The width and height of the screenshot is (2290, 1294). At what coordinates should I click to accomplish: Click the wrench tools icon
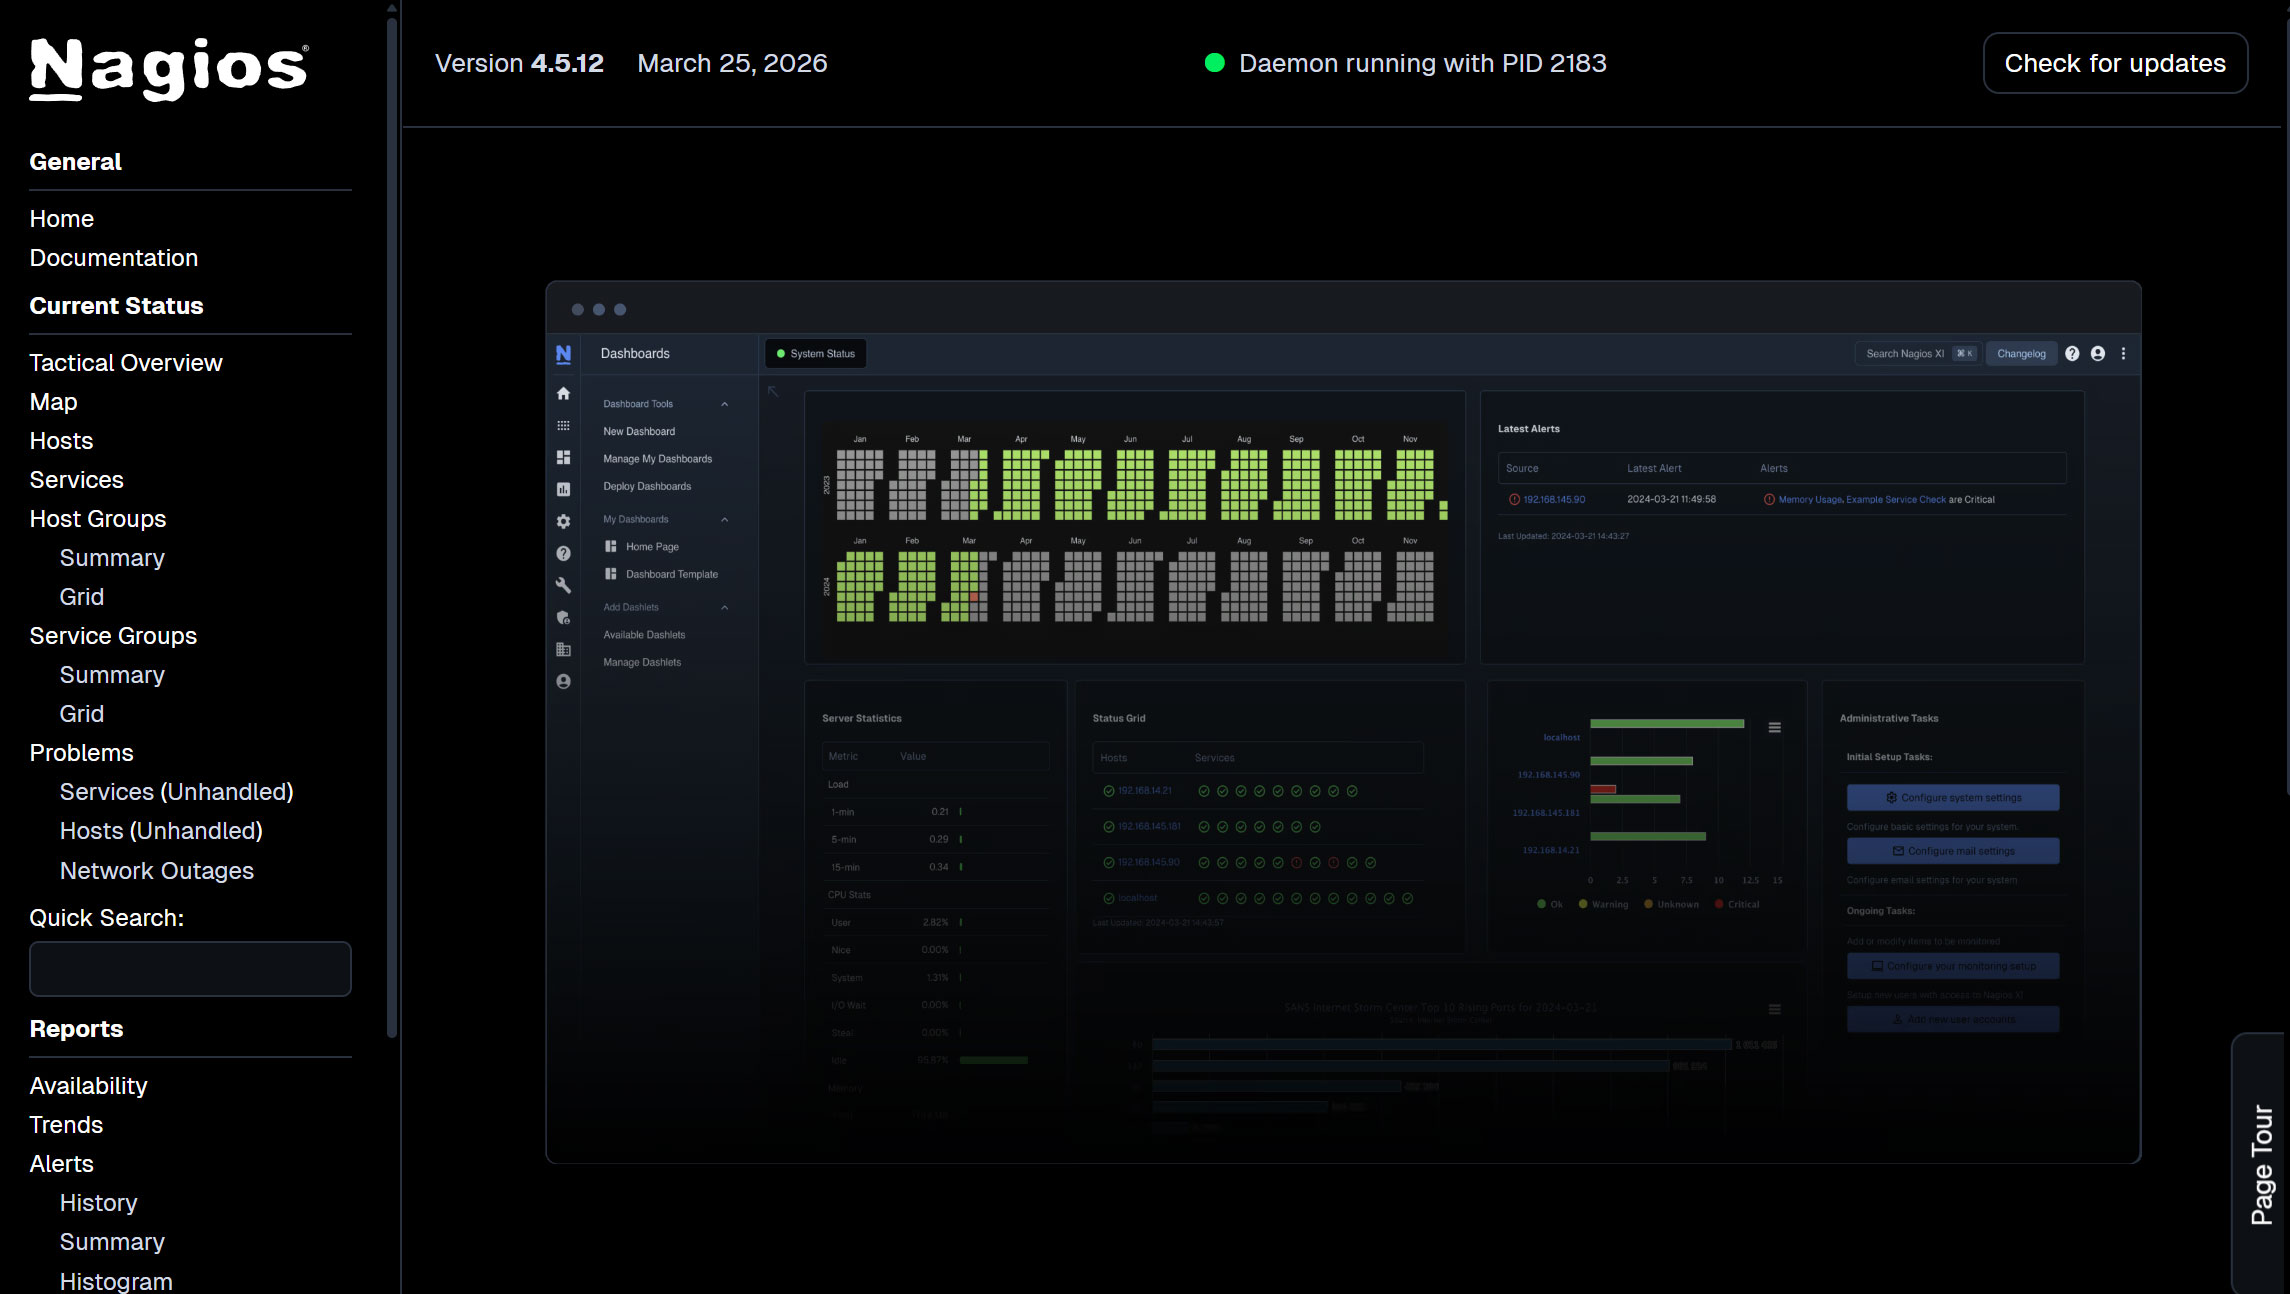pyautogui.click(x=563, y=586)
